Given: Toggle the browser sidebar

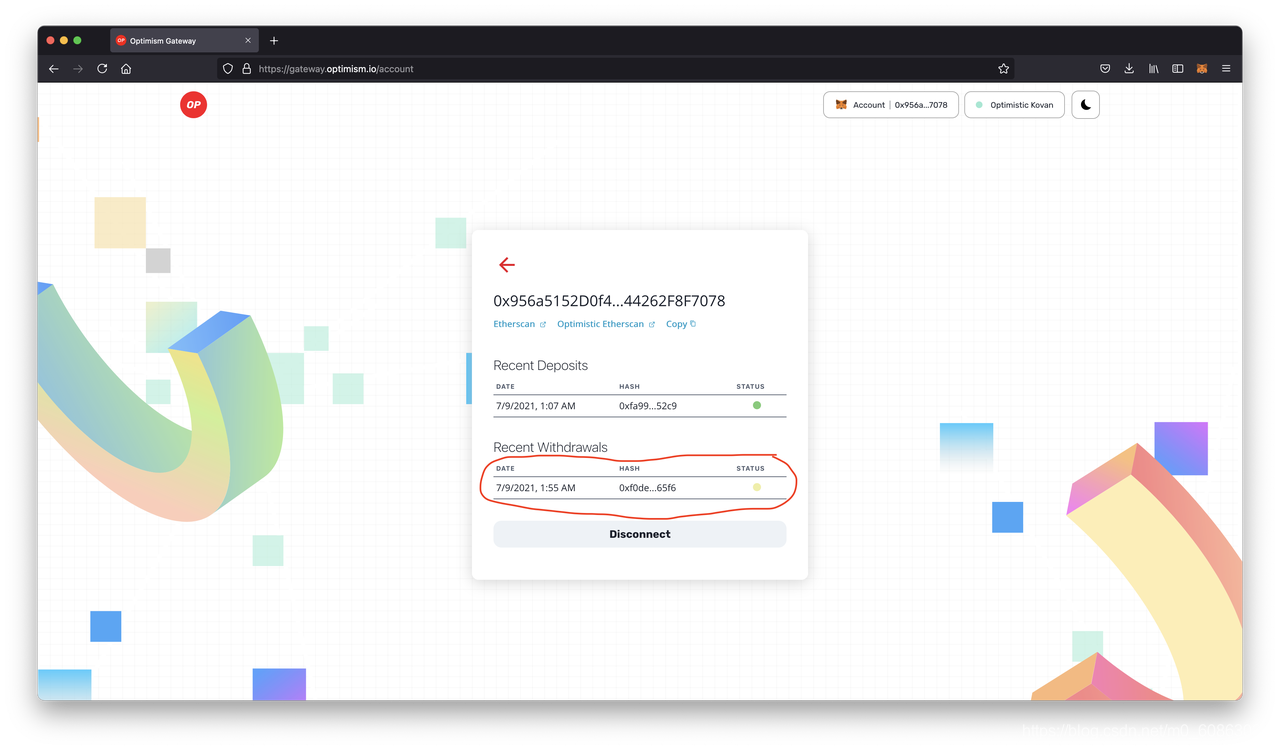Looking at the screenshot, I should (1178, 69).
